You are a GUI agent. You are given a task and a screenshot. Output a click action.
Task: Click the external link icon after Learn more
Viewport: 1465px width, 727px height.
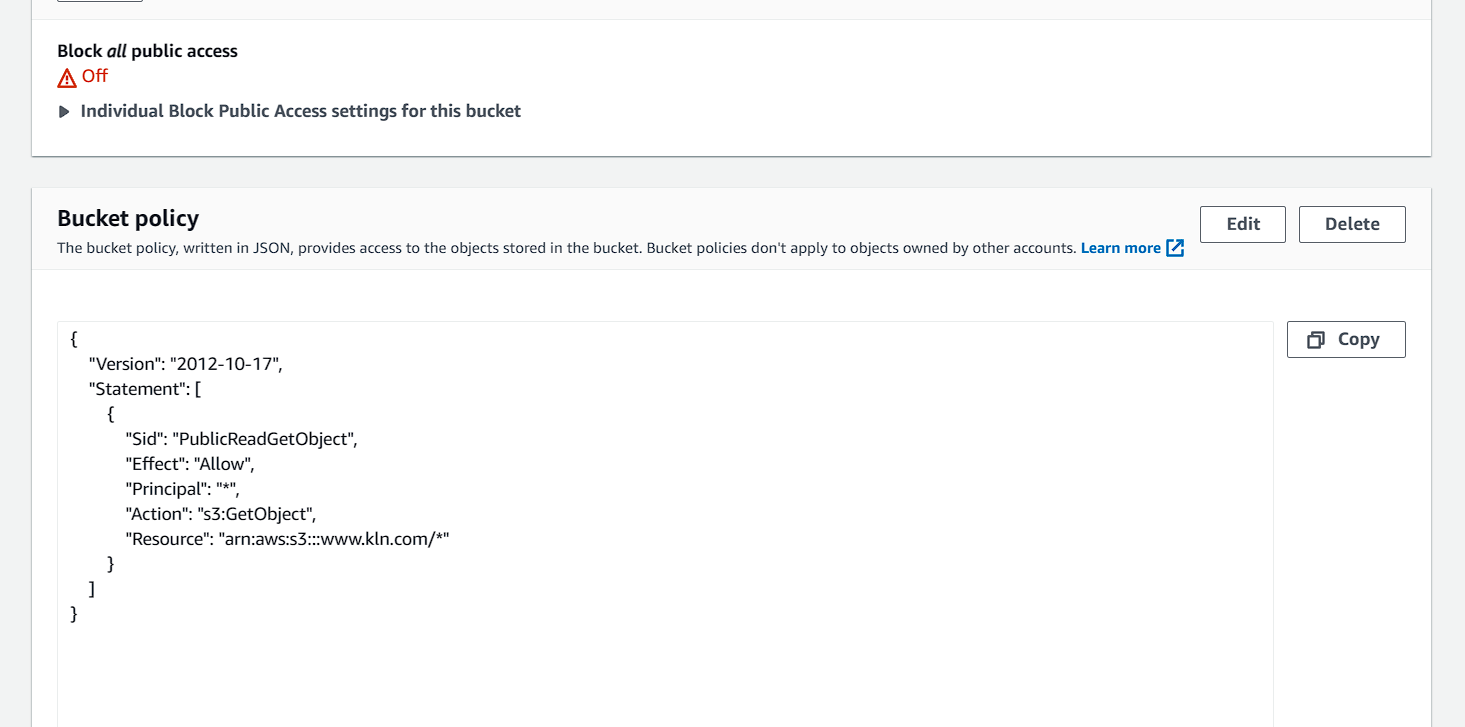[1176, 247]
